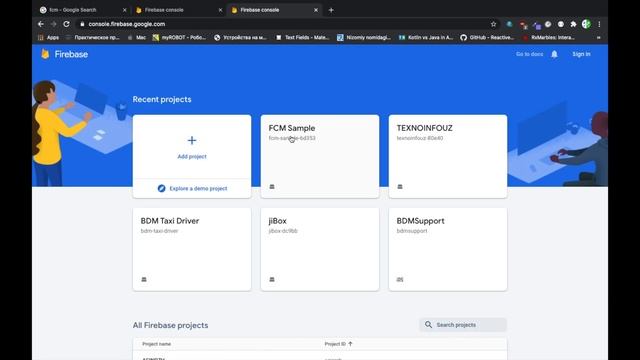Sort by the Project ID column arrow
The image size is (640, 360).
click(x=350, y=344)
